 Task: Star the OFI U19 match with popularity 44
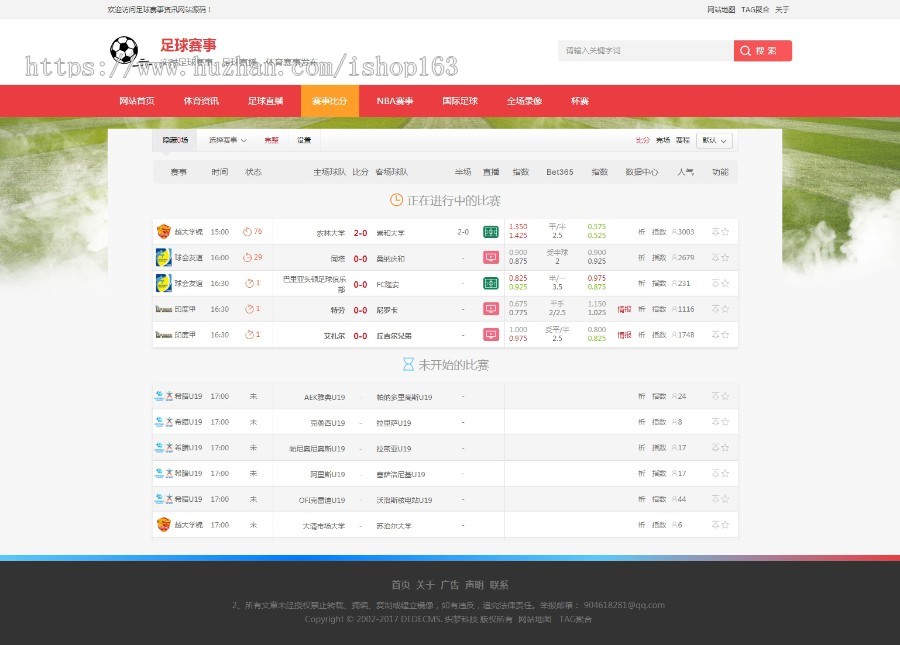click(725, 499)
